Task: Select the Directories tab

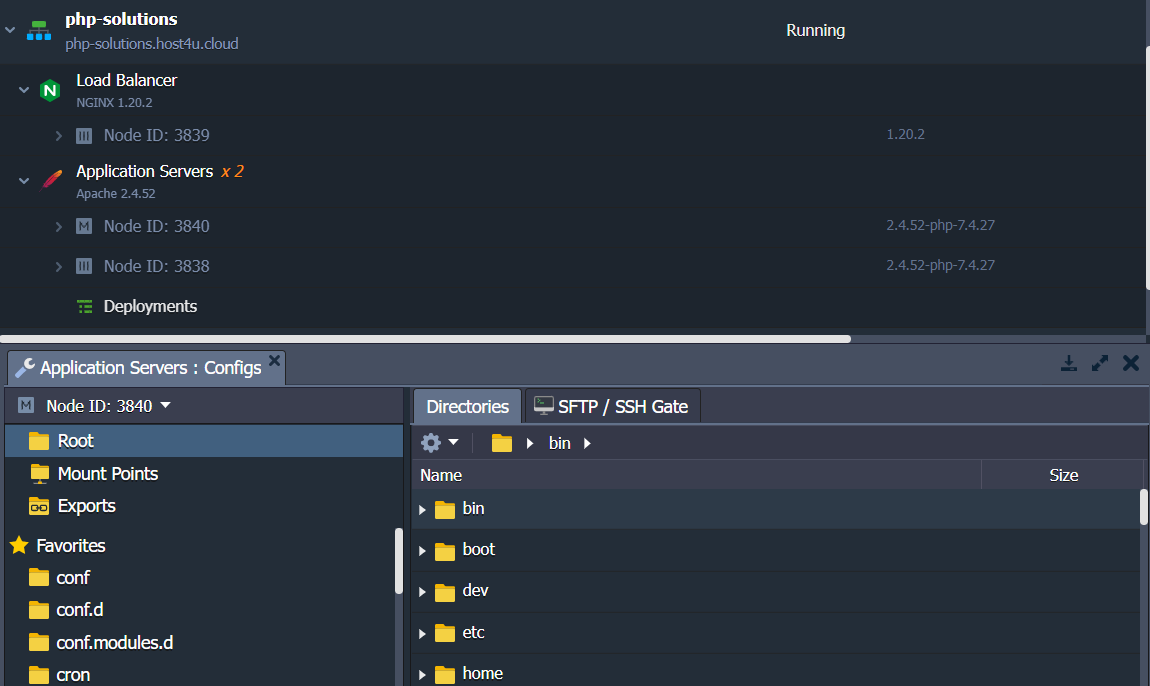Action: coord(467,406)
